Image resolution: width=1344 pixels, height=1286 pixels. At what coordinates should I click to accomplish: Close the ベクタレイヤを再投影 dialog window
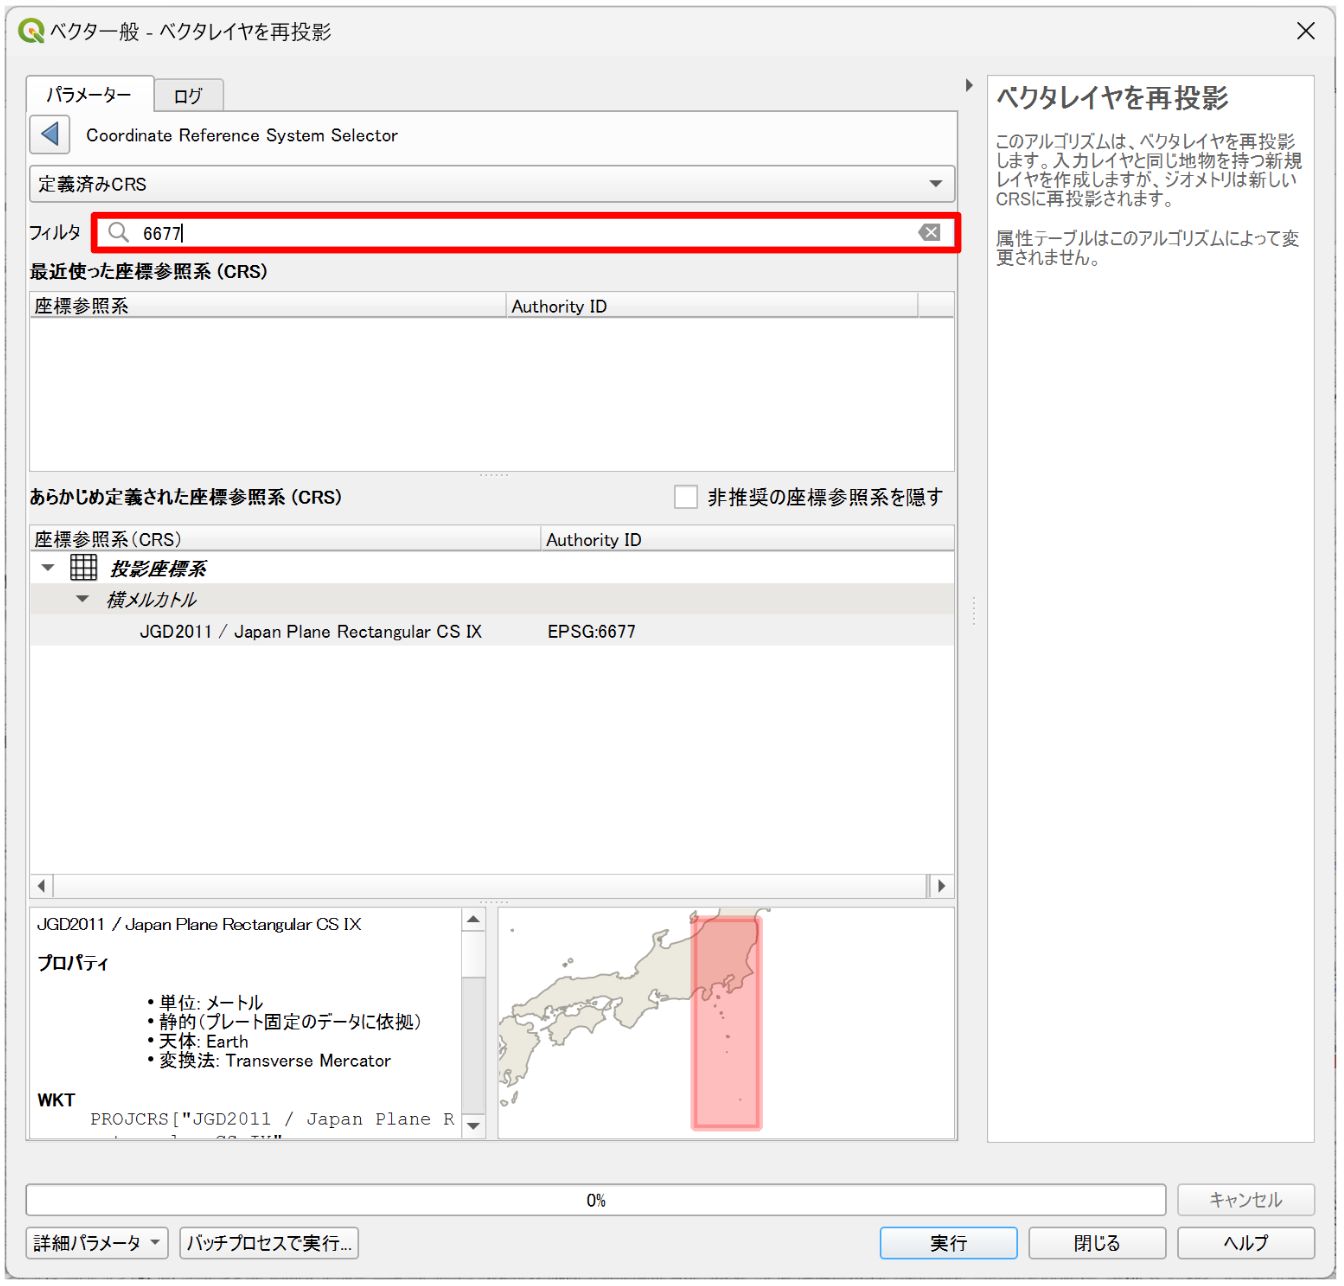tap(1306, 31)
